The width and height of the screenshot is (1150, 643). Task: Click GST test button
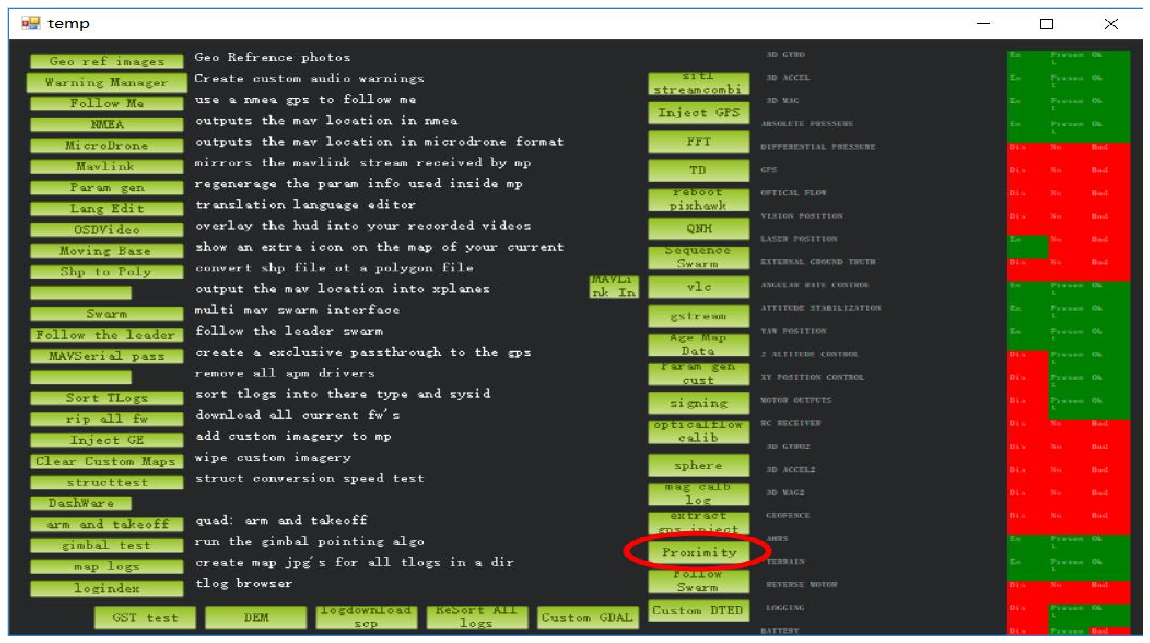click(145, 617)
